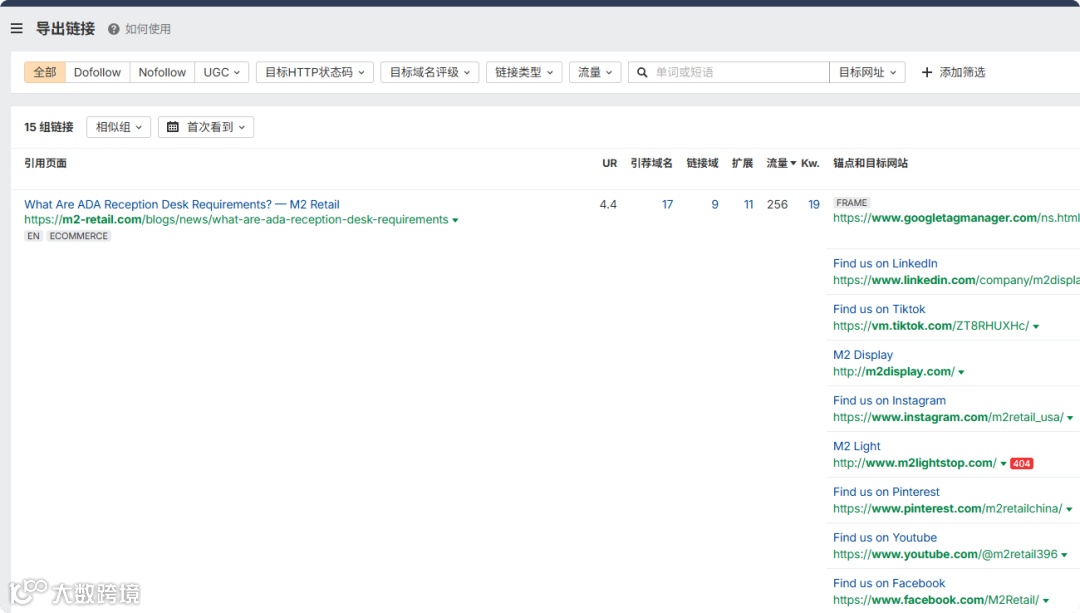Sort by 链接域 column header
1080x613 pixels.
pos(703,163)
